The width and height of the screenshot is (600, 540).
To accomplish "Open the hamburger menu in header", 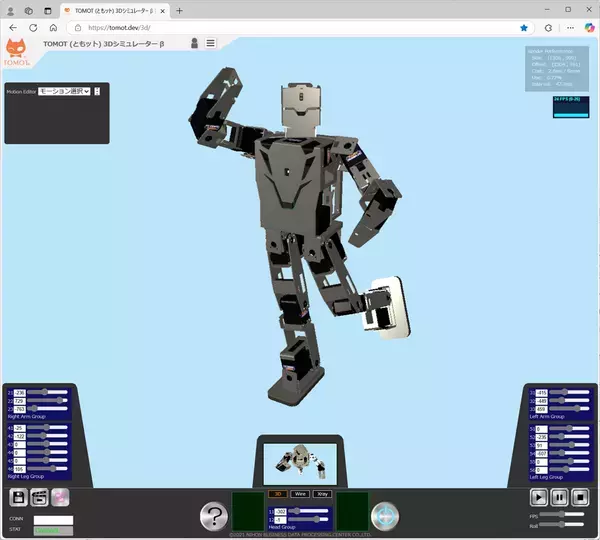I will click(x=211, y=43).
